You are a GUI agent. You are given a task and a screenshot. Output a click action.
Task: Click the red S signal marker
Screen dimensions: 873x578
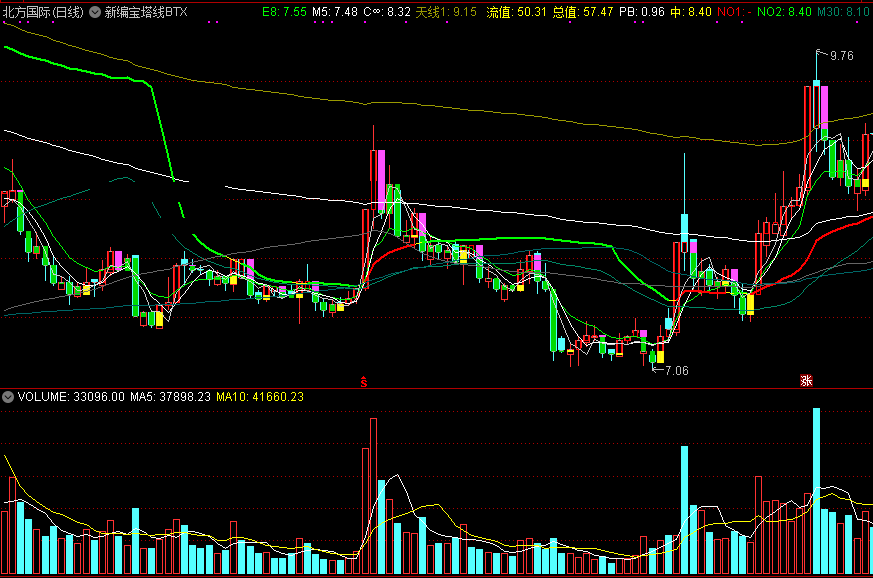tap(364, 382)
